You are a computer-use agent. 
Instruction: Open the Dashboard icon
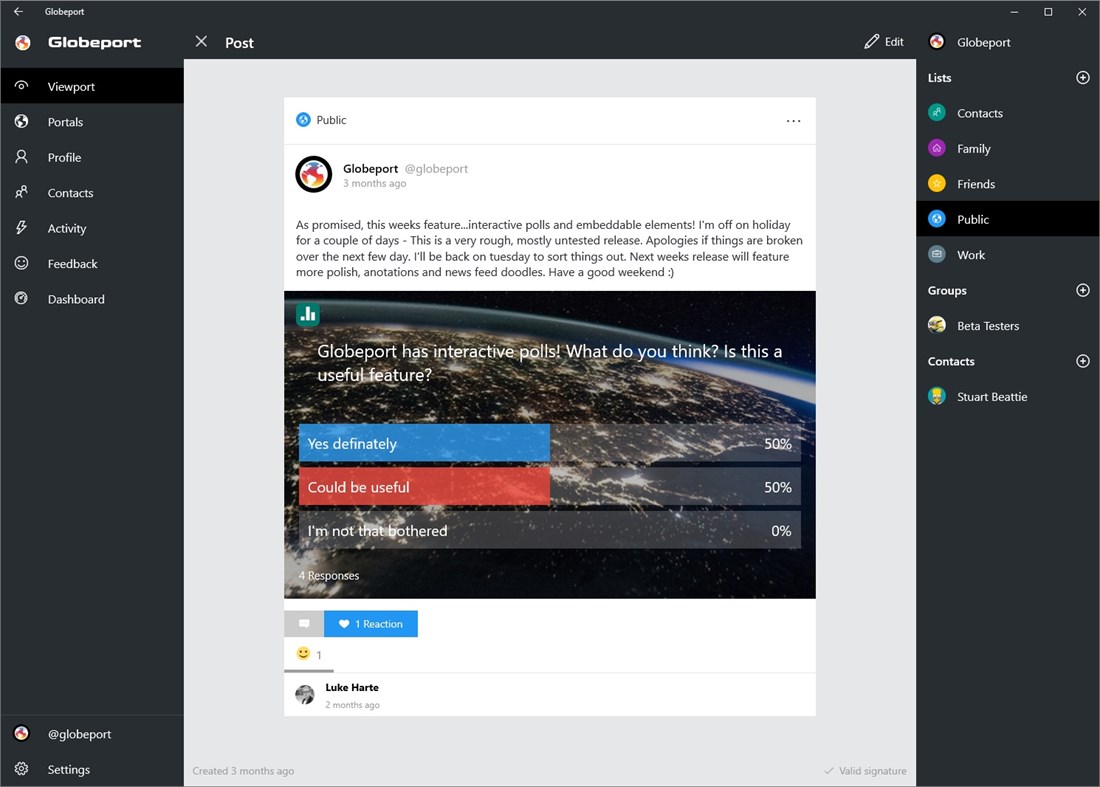click(x=21, y=298)
